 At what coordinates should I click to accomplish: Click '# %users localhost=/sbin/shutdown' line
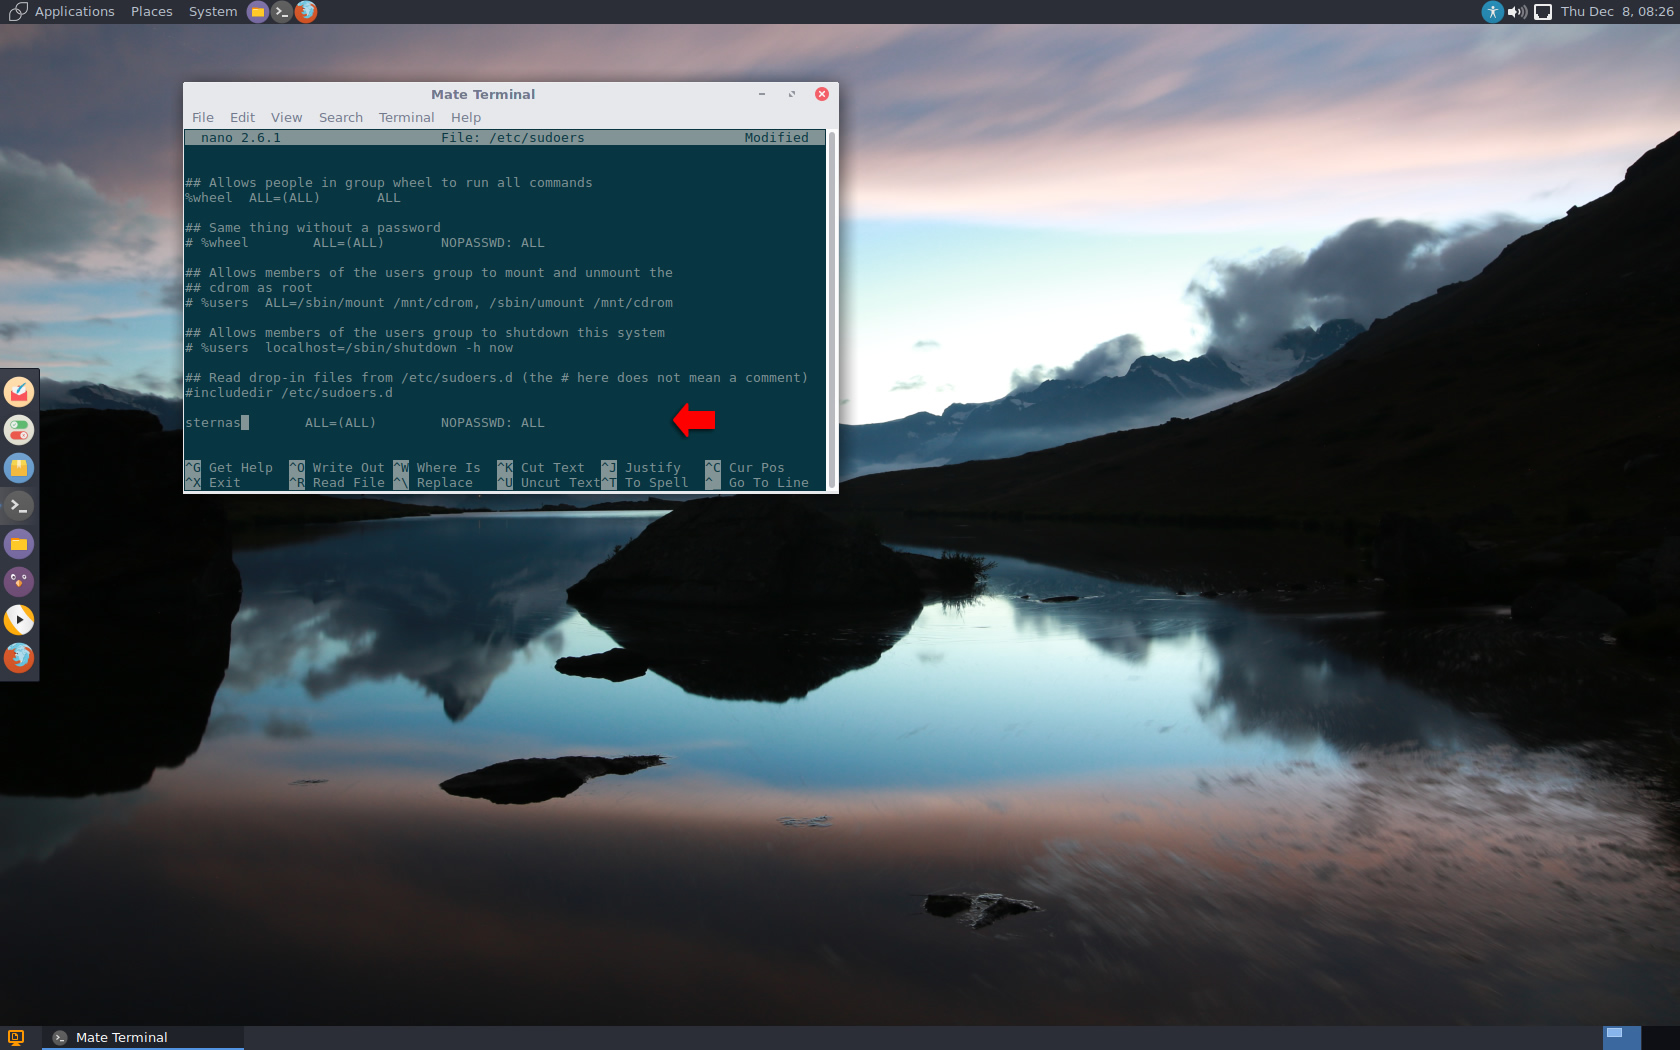349,348
